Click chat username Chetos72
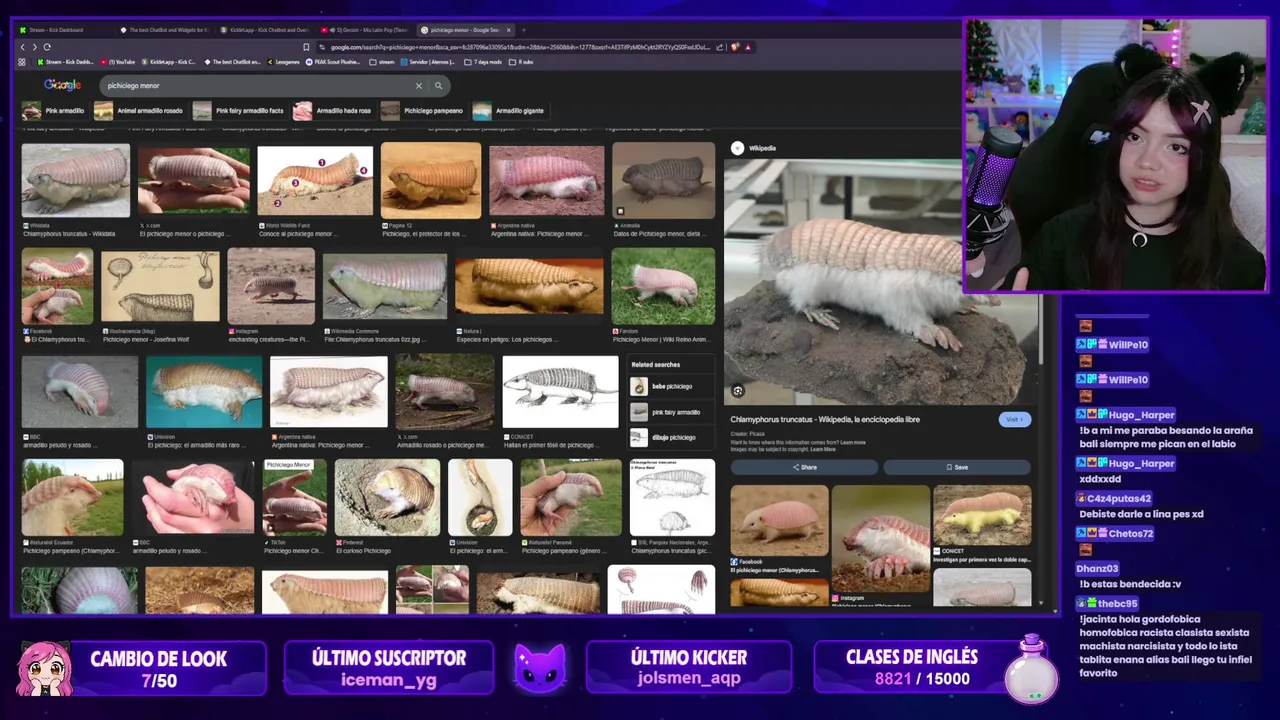 [1130, 533]
